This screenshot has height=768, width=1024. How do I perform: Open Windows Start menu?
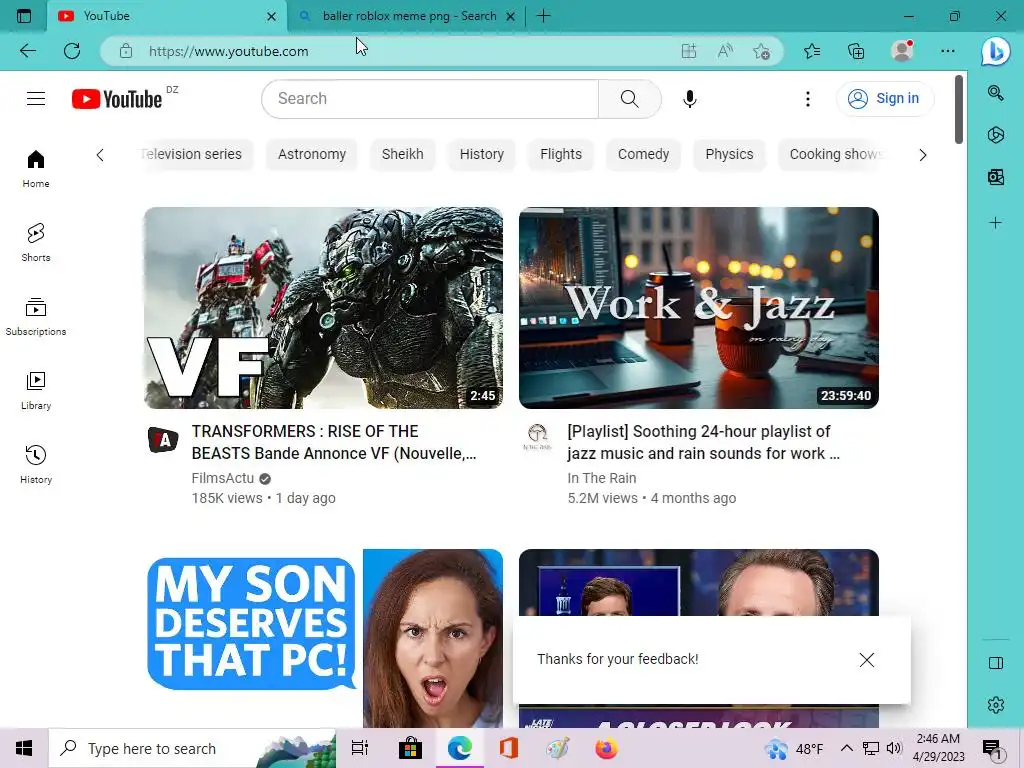coord(24,748)
